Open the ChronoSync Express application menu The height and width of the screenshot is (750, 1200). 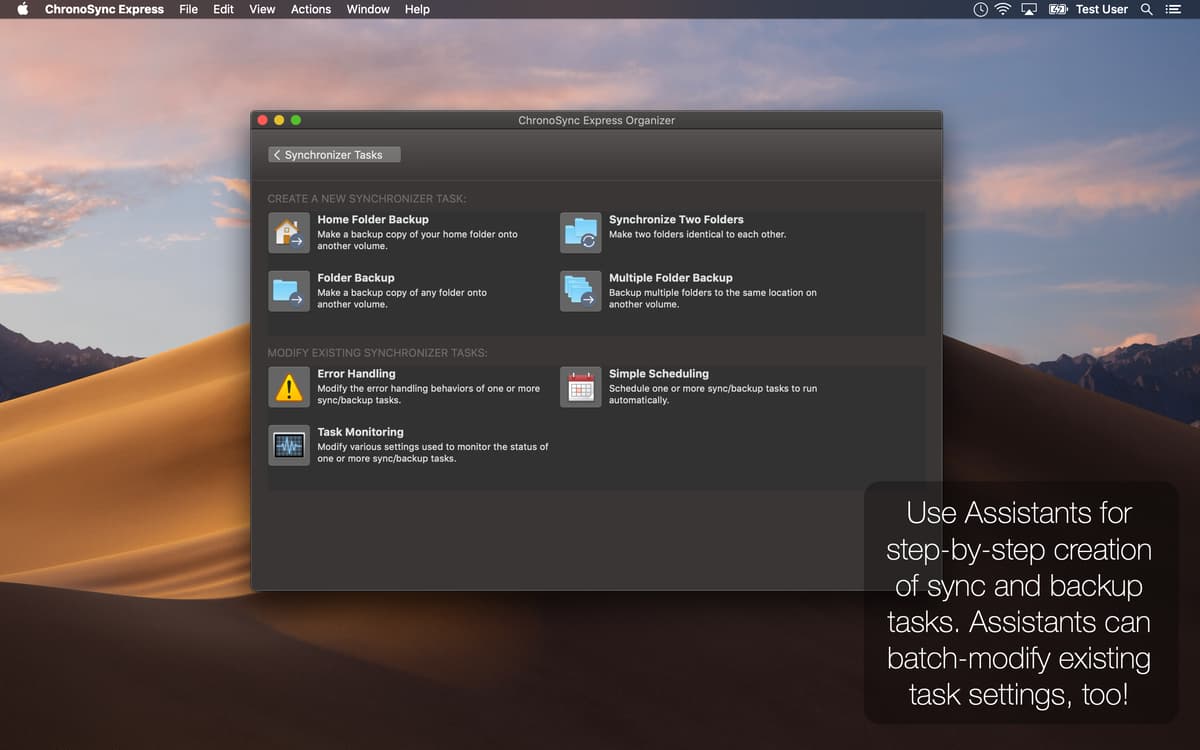point(106,9)
